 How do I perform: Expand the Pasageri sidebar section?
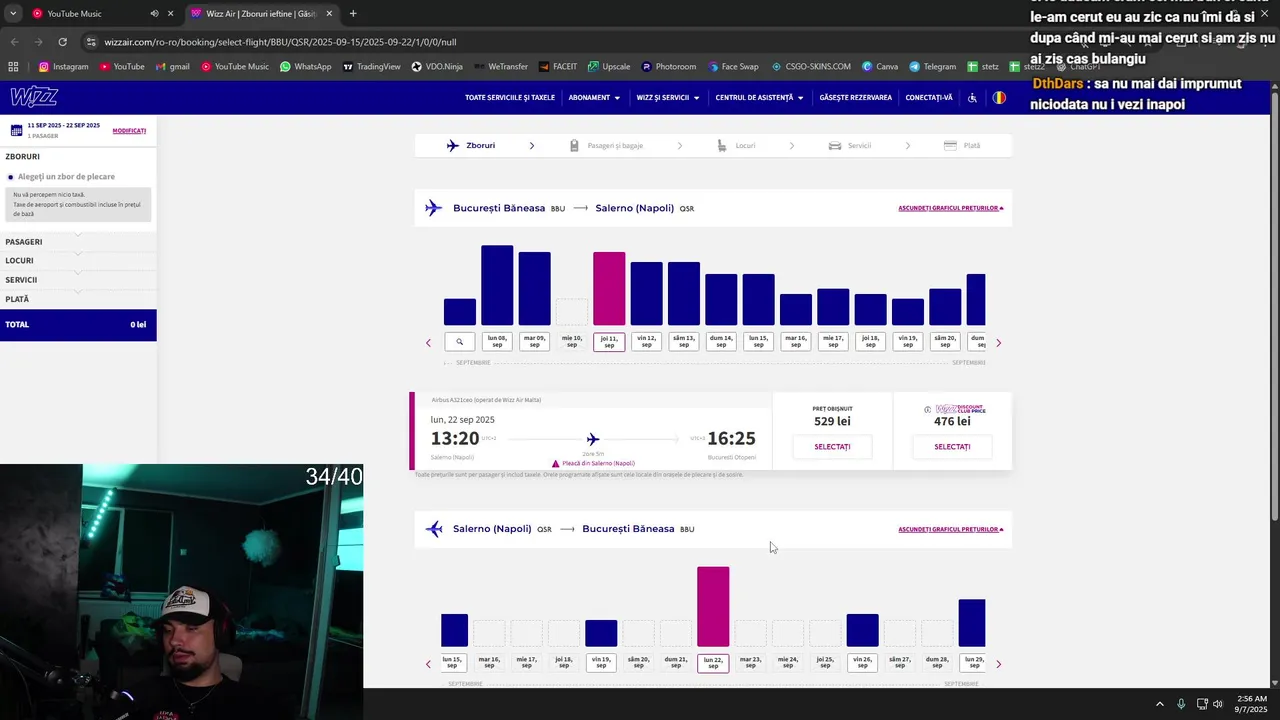(x=78, y=242)
